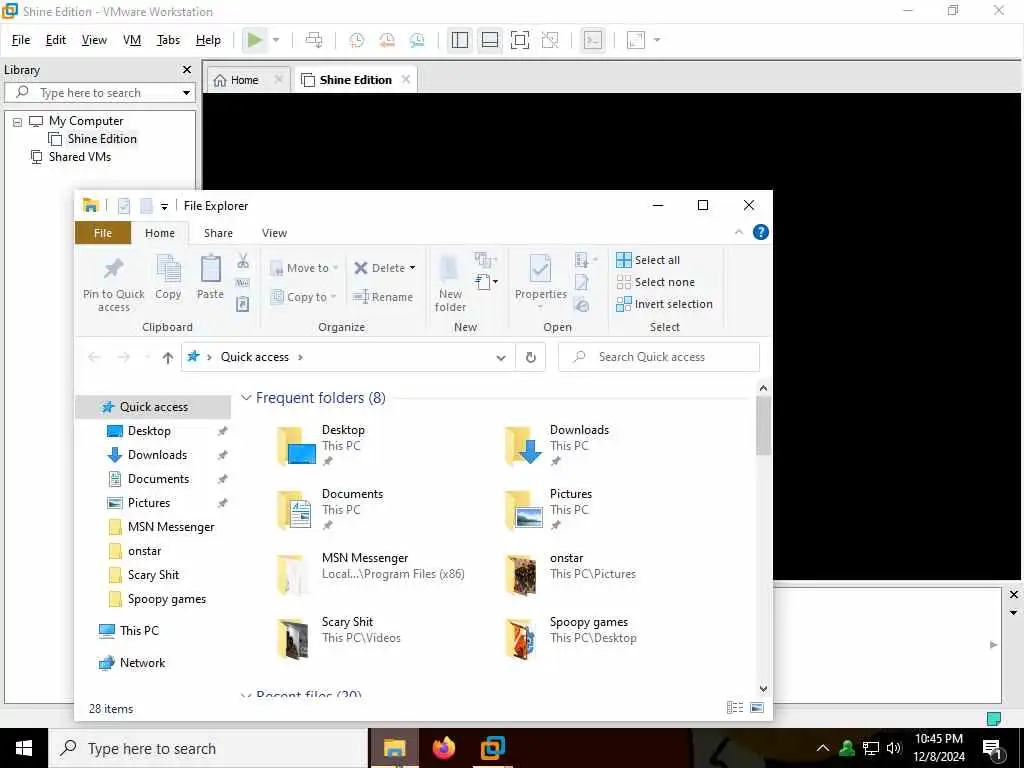Click the Paste ribbon button
The image size is (1024, 768).
tap(210, 278)
